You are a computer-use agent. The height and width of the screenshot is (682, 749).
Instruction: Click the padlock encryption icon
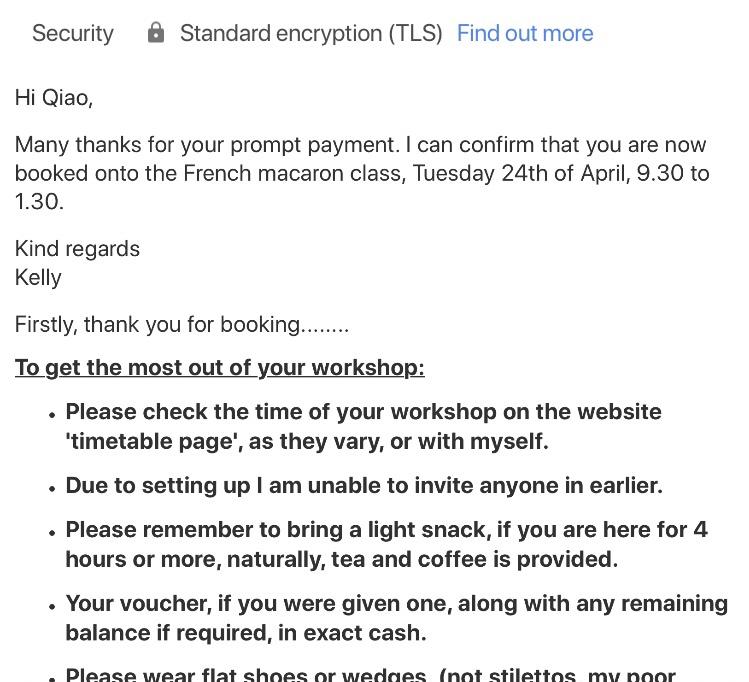(156, 33)
